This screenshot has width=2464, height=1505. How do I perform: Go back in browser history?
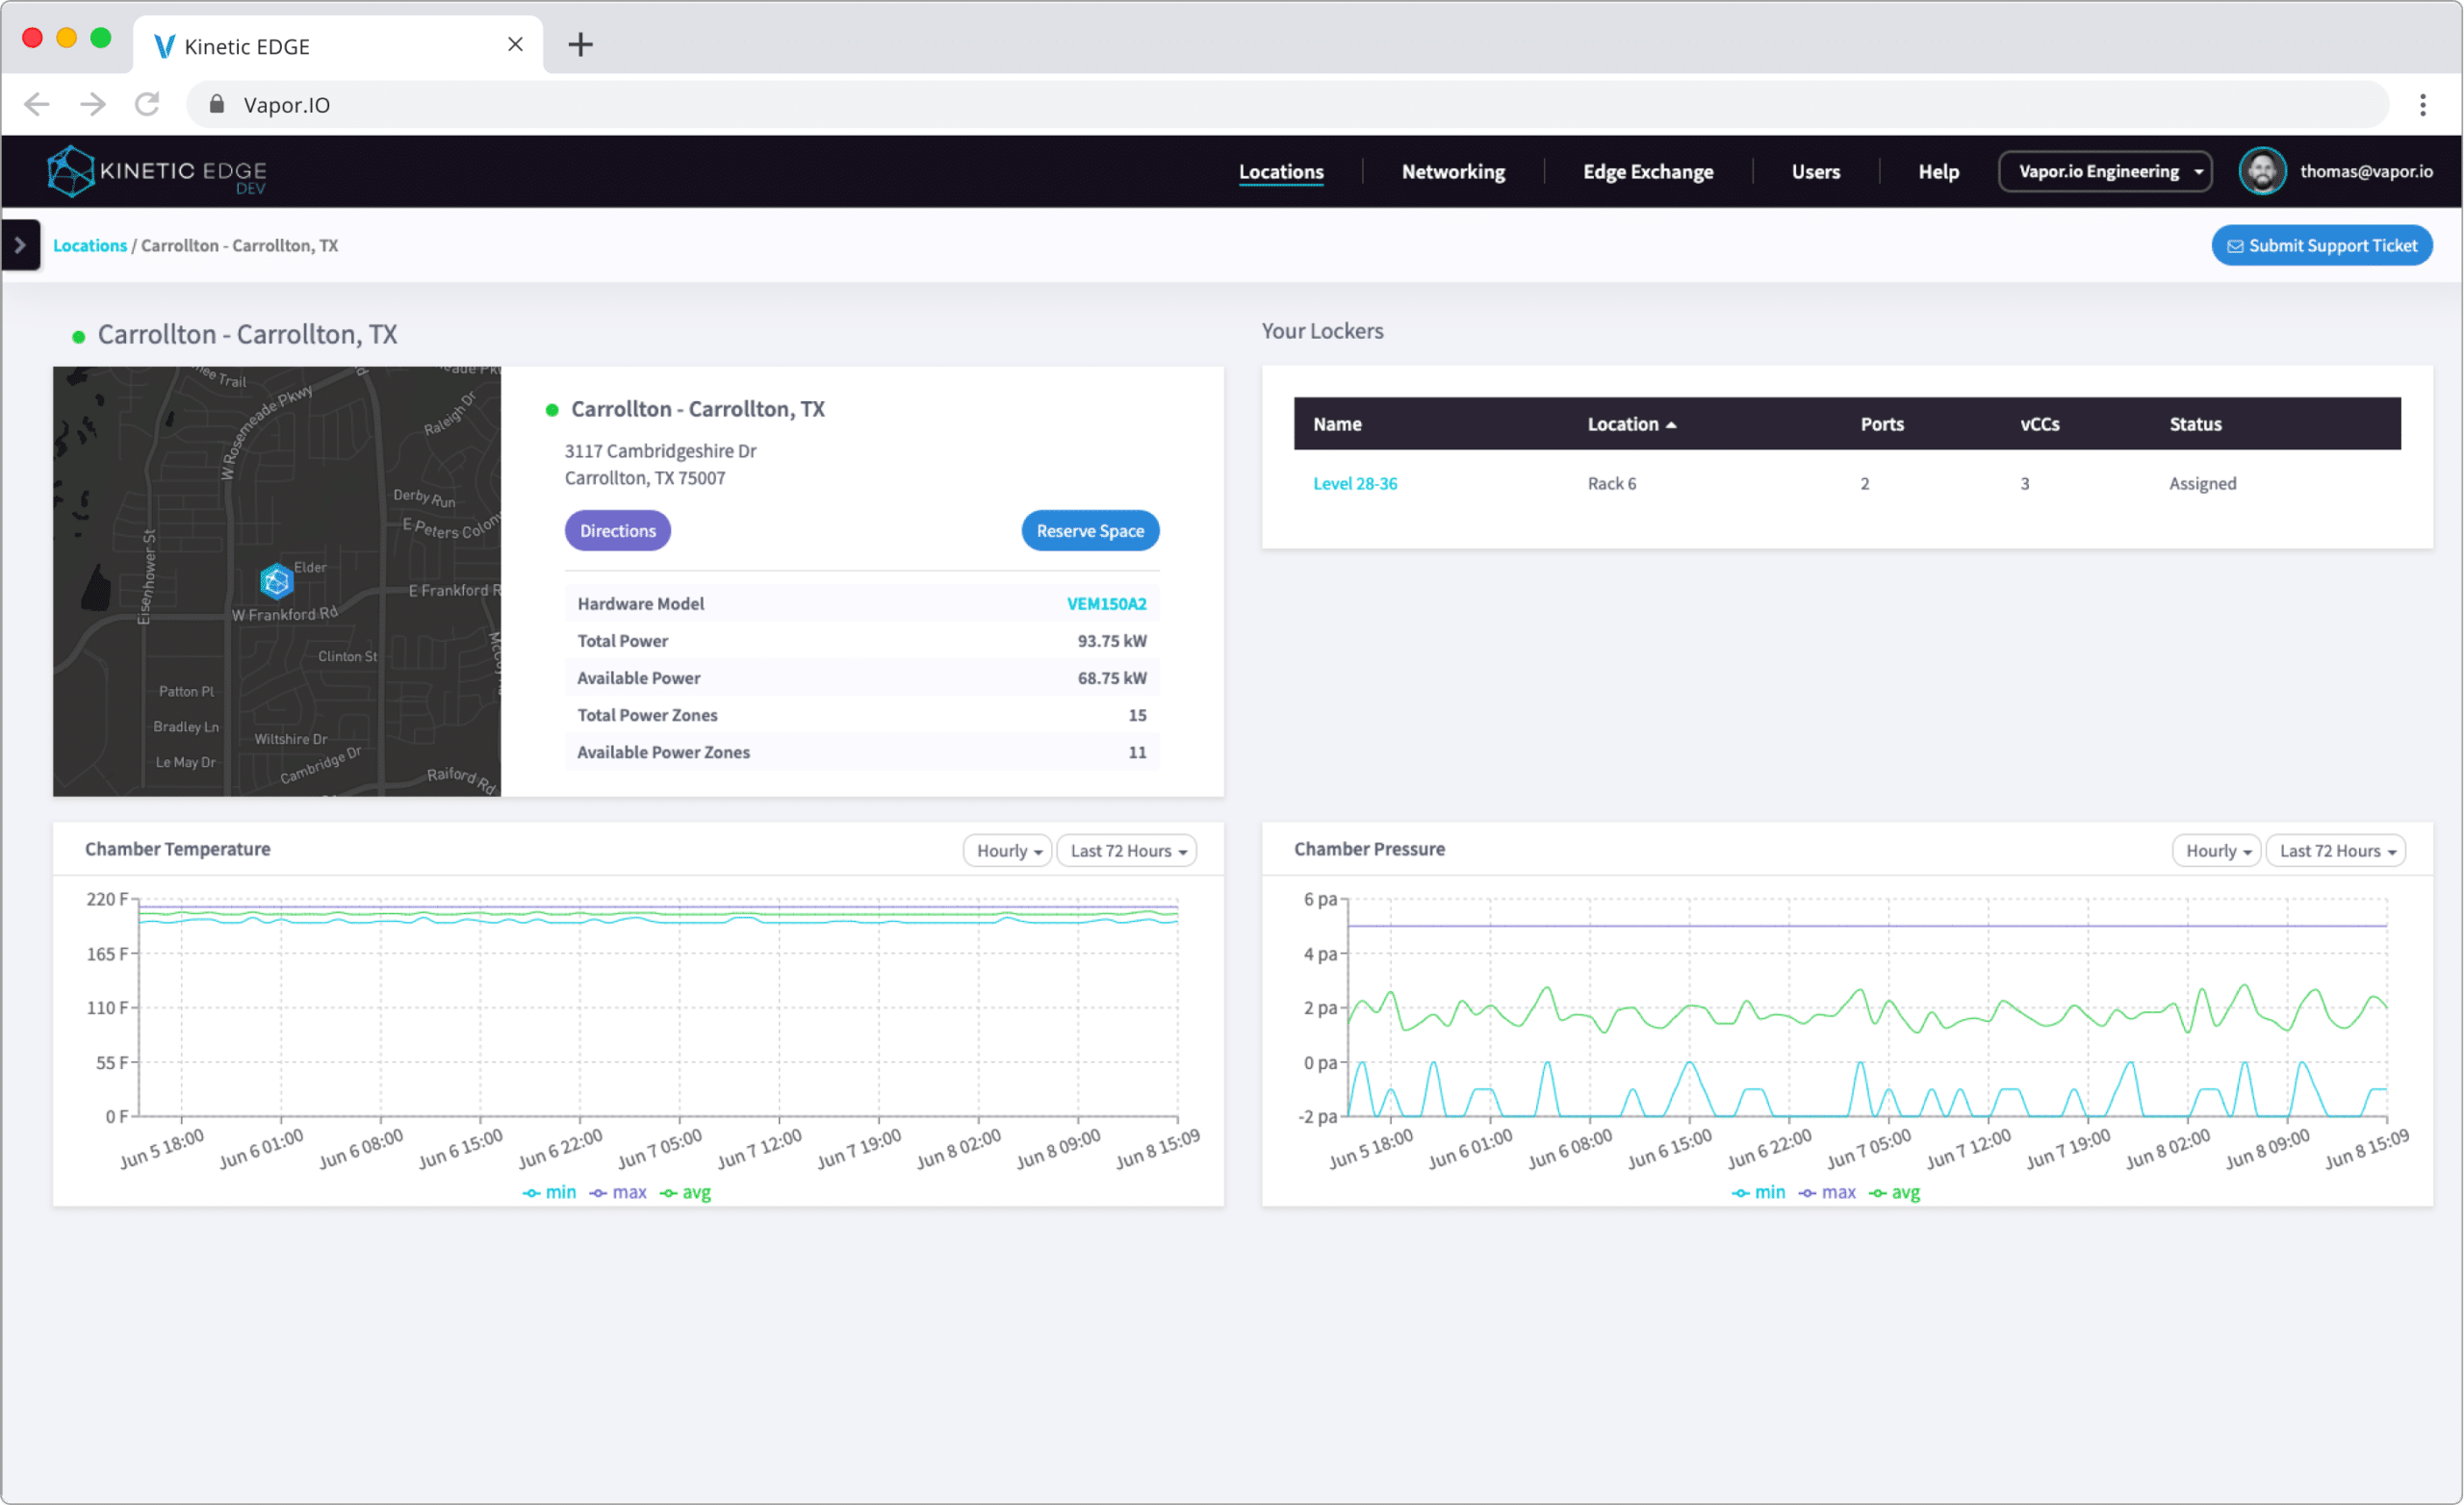(37, 104)
